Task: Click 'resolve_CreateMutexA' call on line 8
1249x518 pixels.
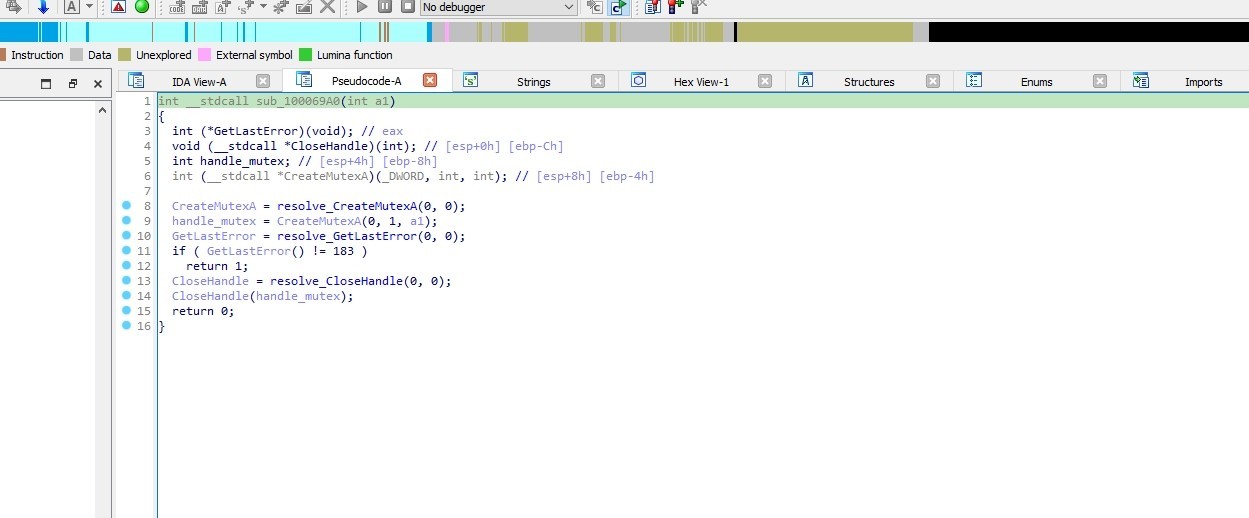Action: 347,206
